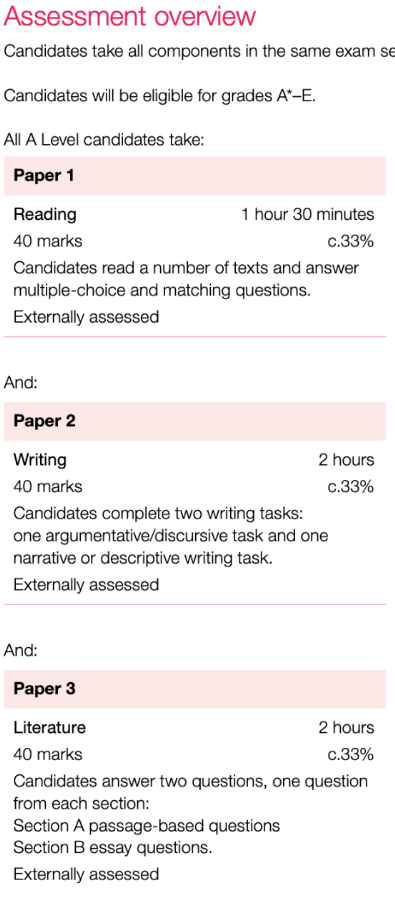Click the c.33% weighting for Paper 2
The image size is (395, 897).
pos(351,486)
